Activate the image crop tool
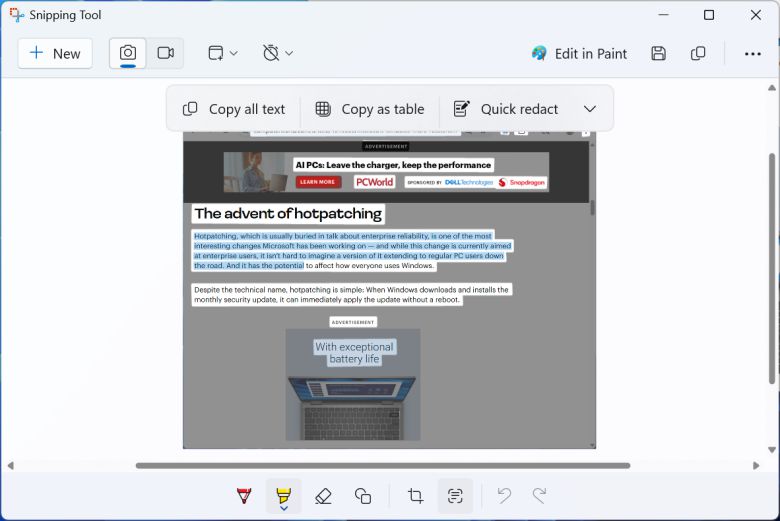 pyautogui.click(x=415, y=496)
